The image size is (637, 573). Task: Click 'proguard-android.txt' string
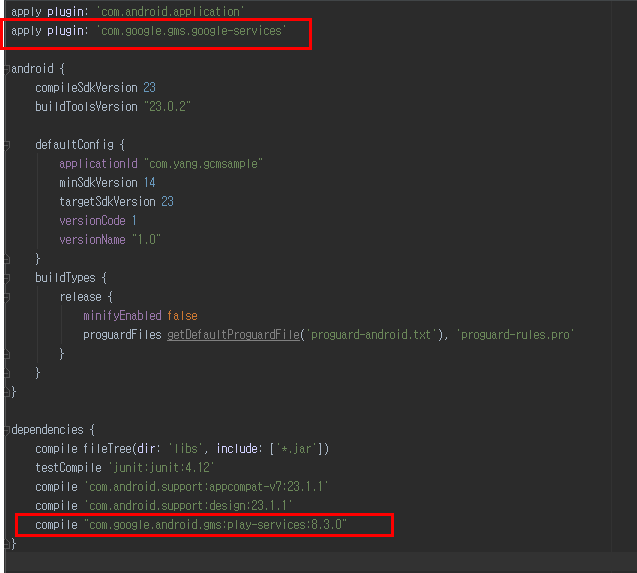(x=371, y=335)
